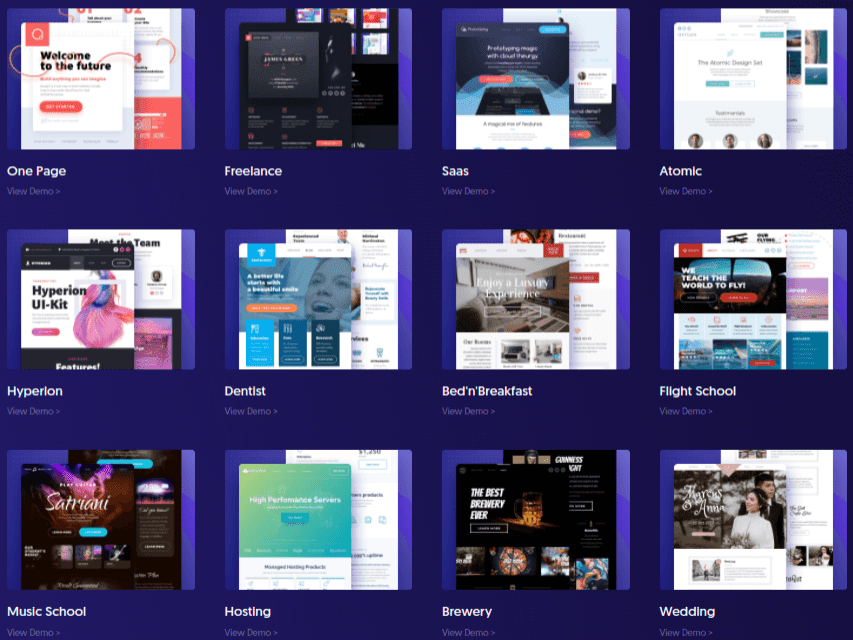The height and width of the screenshot is (640, 853).
Task: Click View Demo below Saas
Action: [x=468, y=191]
